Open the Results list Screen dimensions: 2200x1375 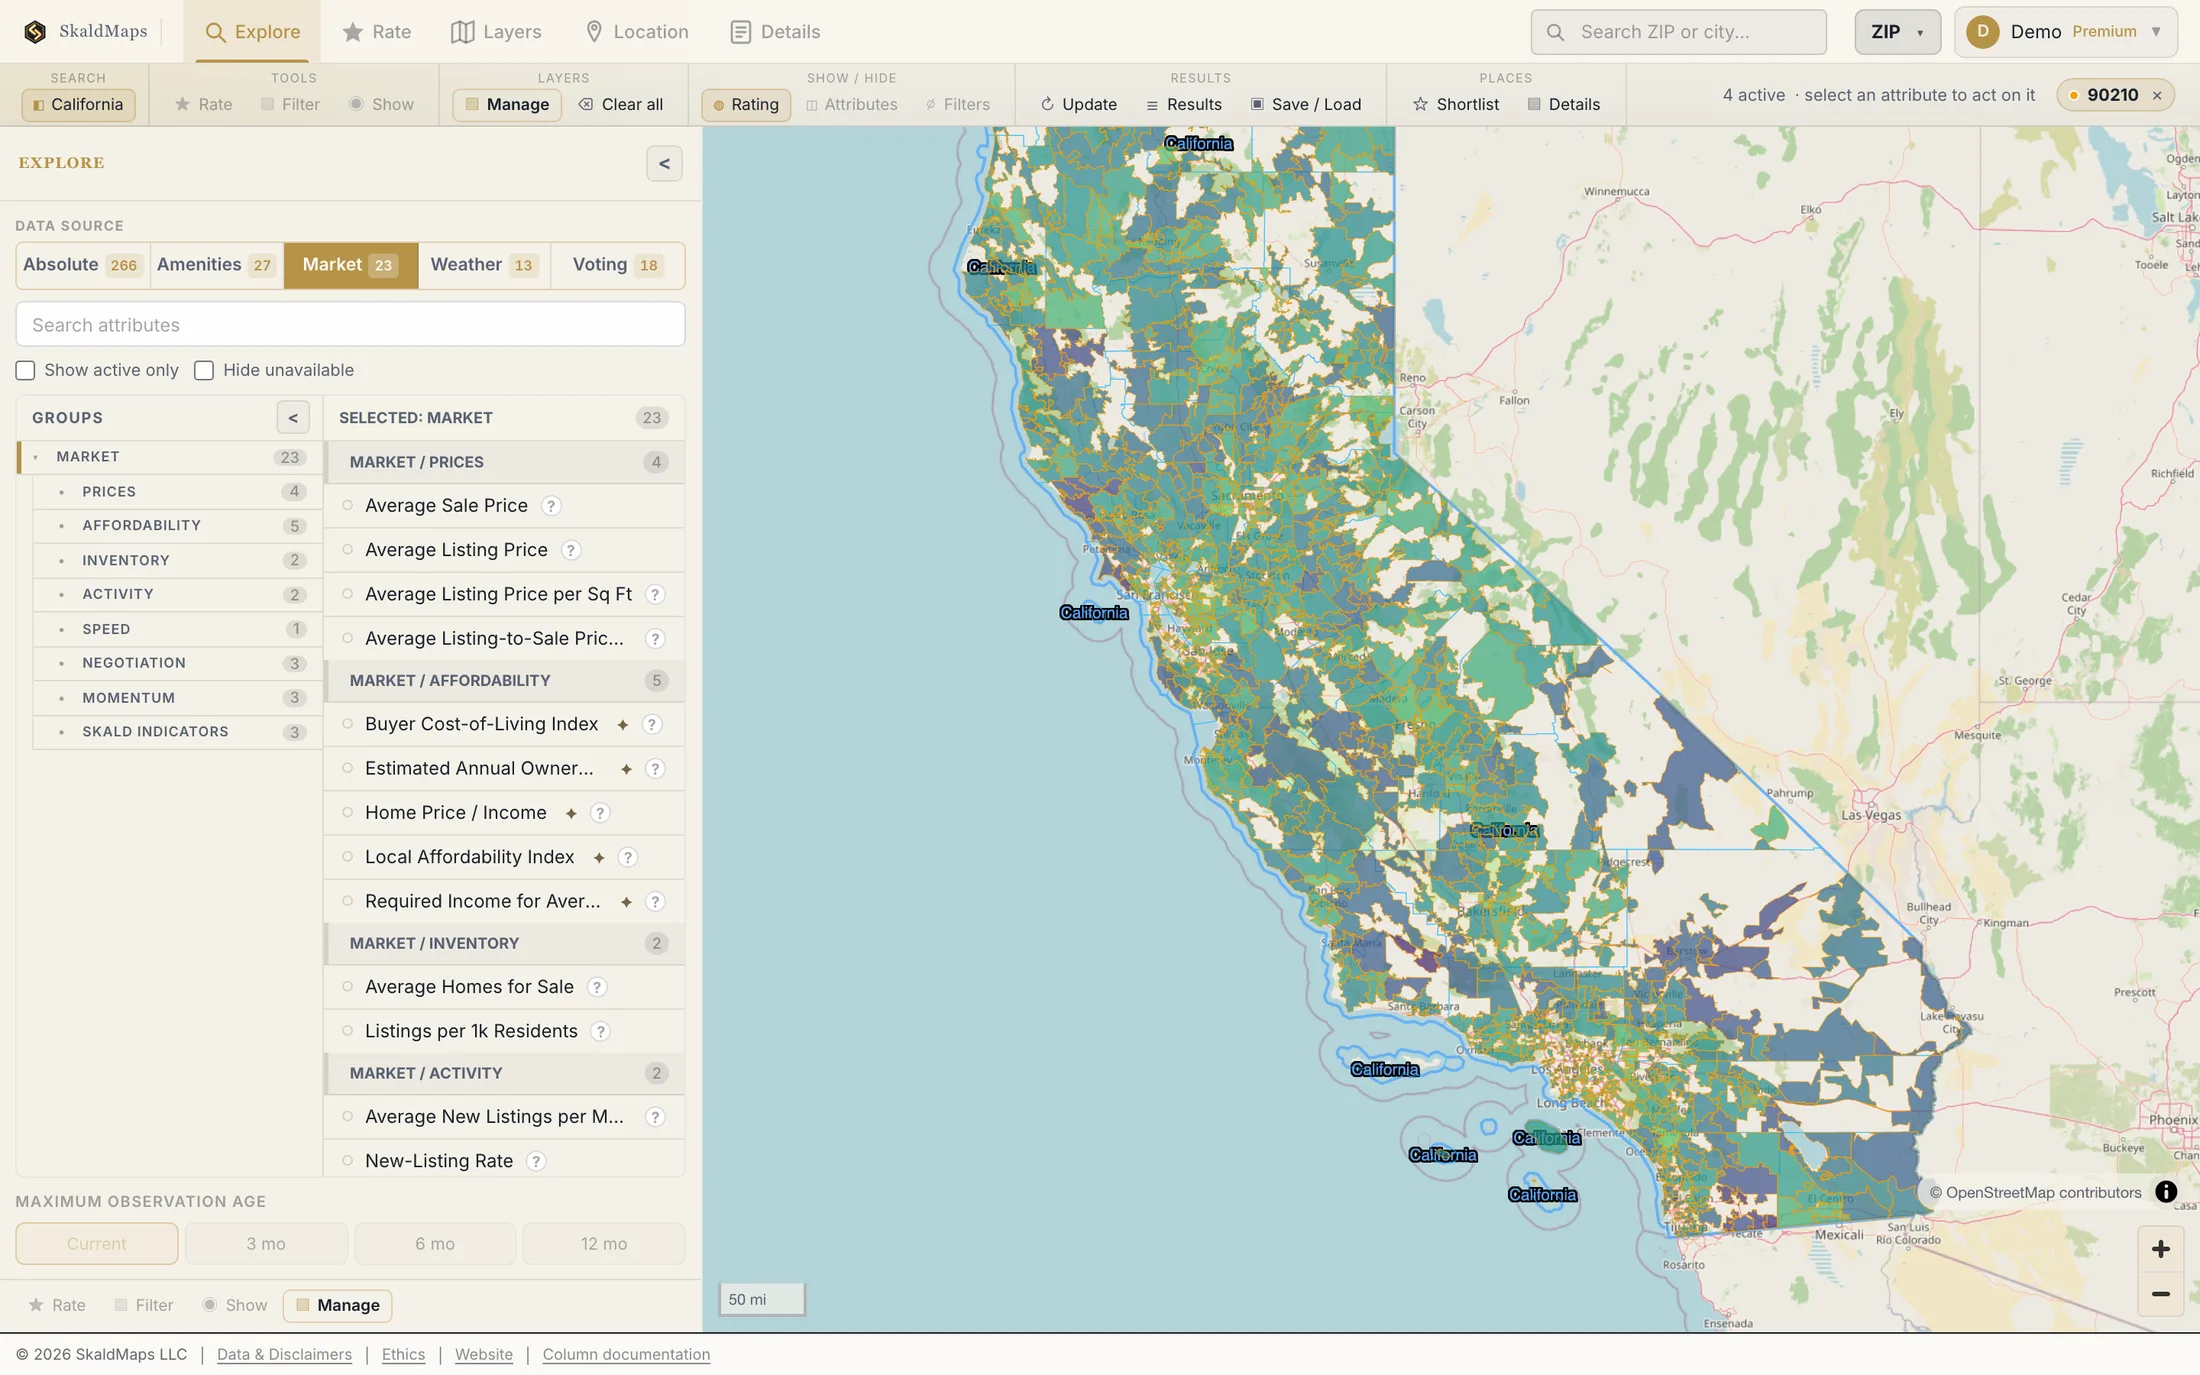coord(1184,104)
